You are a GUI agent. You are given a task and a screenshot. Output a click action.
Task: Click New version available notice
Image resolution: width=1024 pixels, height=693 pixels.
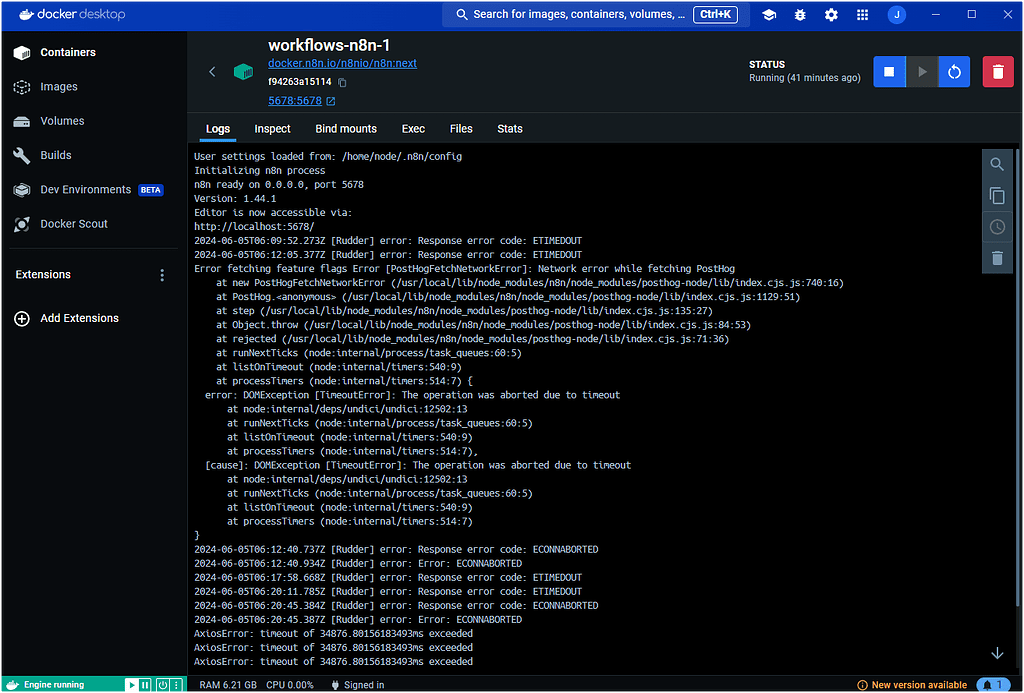coord(912,685)
